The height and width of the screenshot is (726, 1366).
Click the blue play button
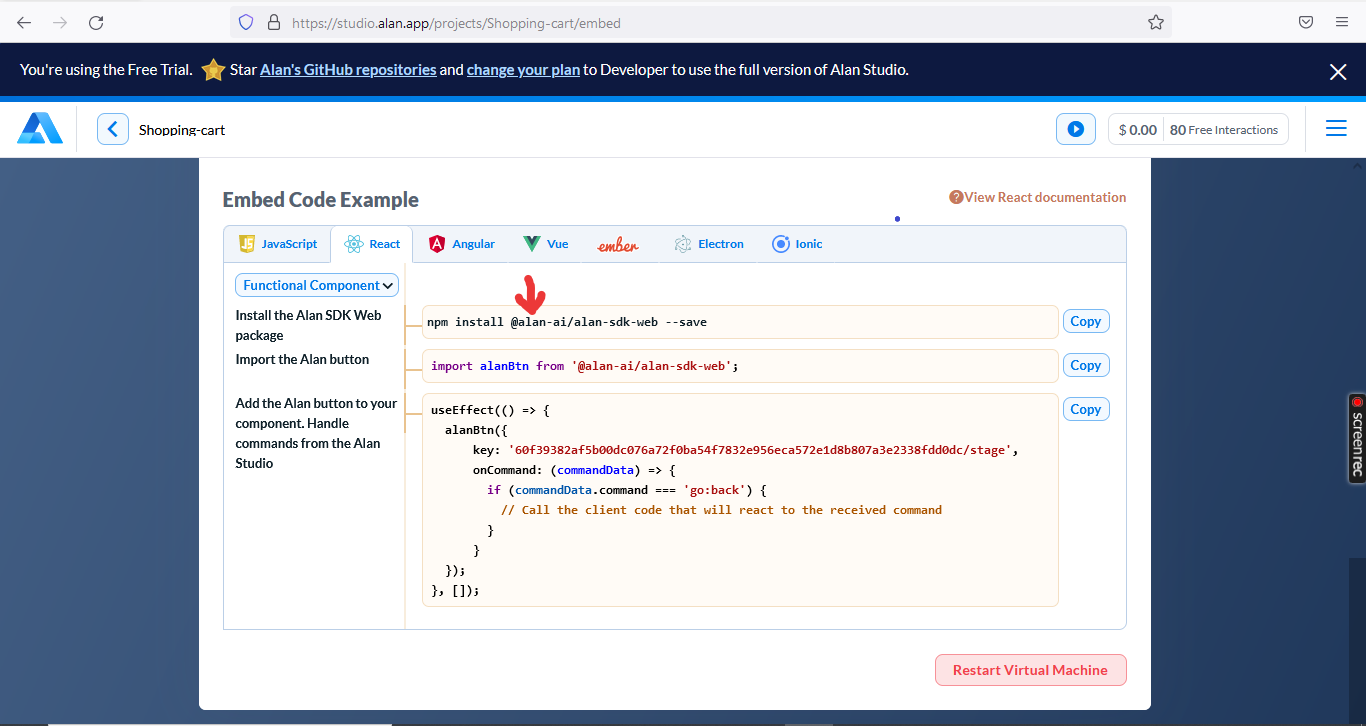[1075, 129]
